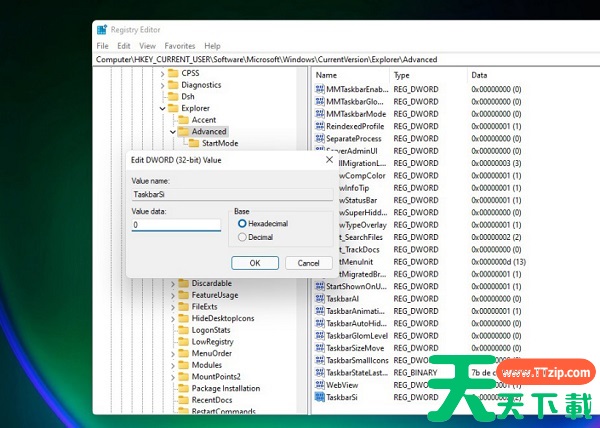600x428 pixels.
Task: Expand the FileExts tree node
Action: [173, 307]
